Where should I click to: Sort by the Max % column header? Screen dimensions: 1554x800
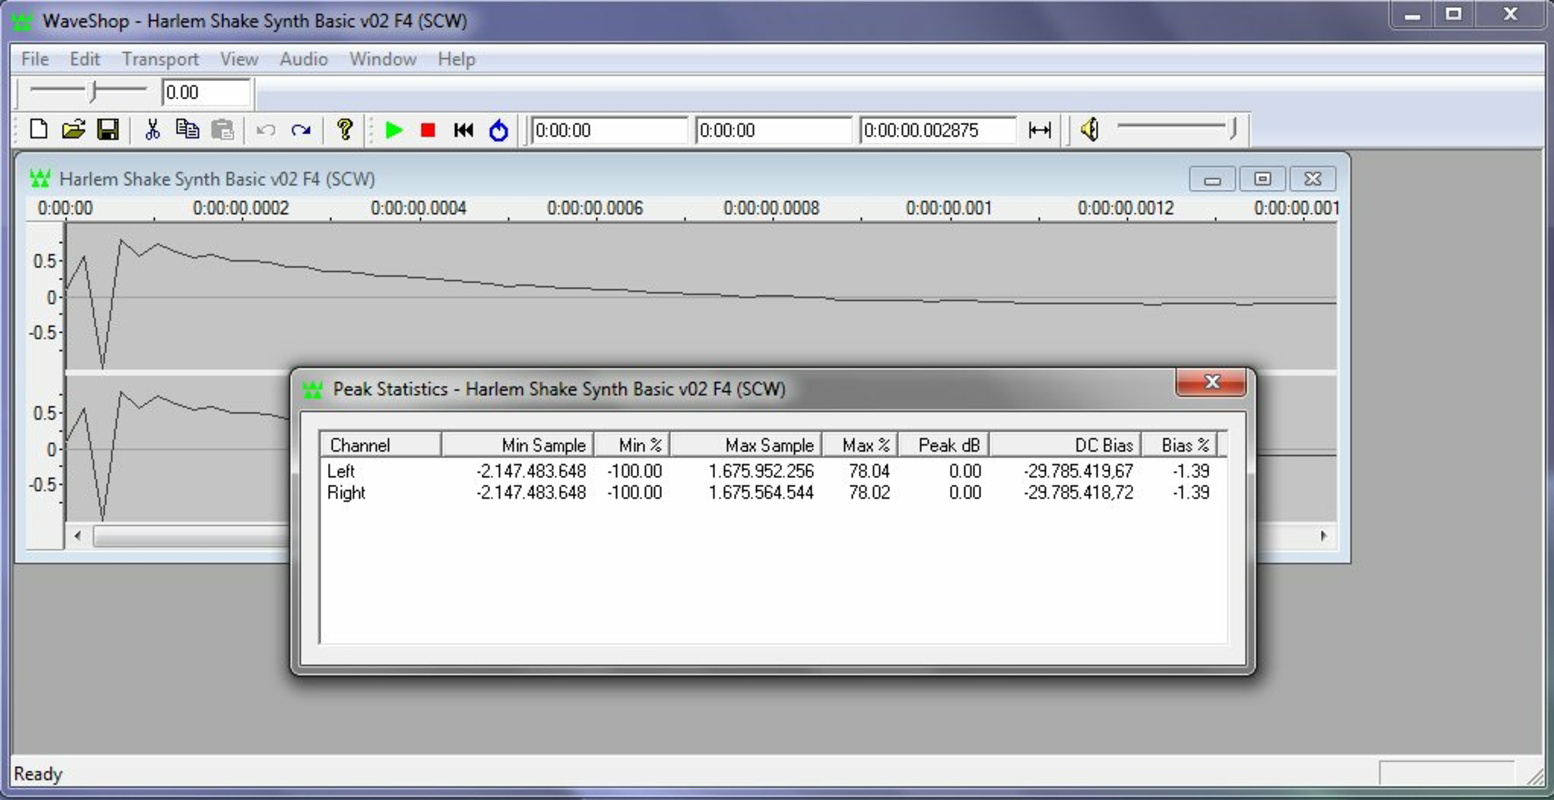point(860,445)
